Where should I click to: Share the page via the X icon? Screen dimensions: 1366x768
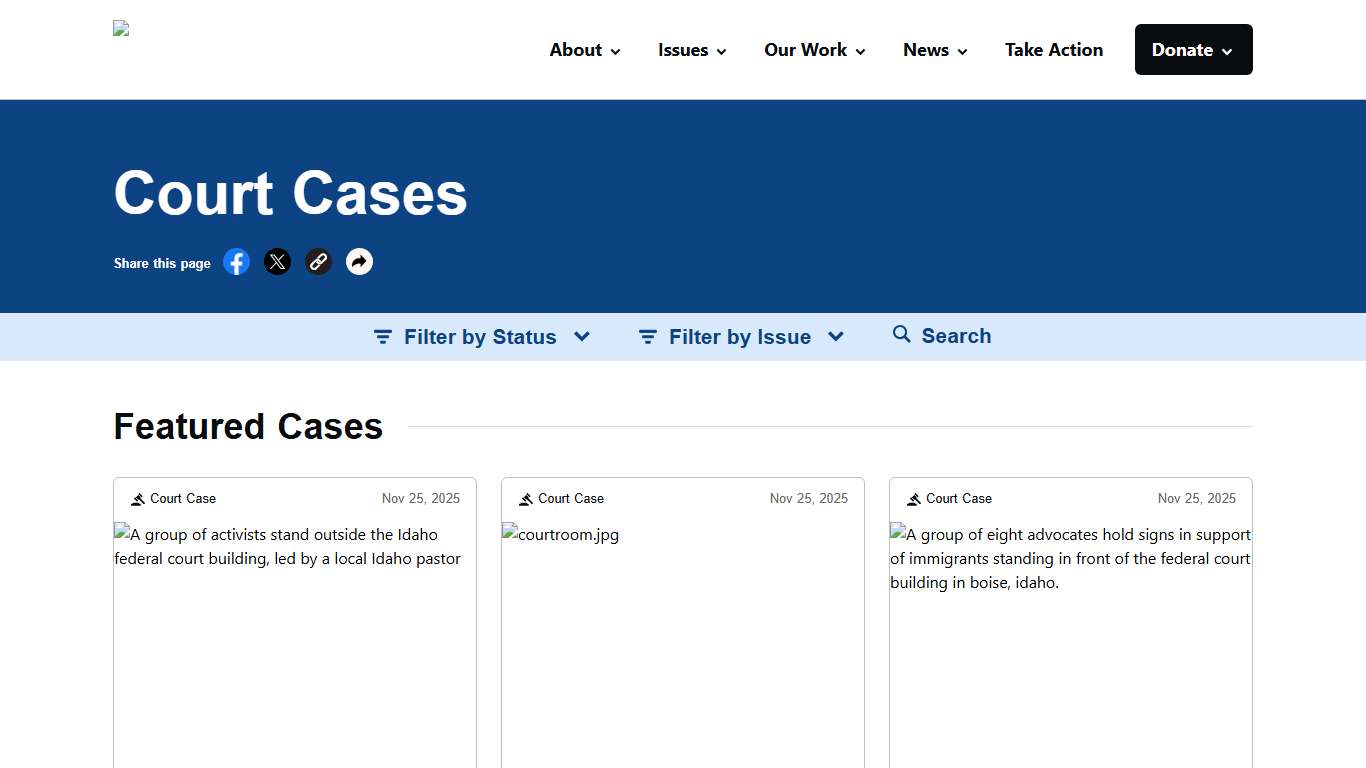pyautogui.click(x=277, y=261)
